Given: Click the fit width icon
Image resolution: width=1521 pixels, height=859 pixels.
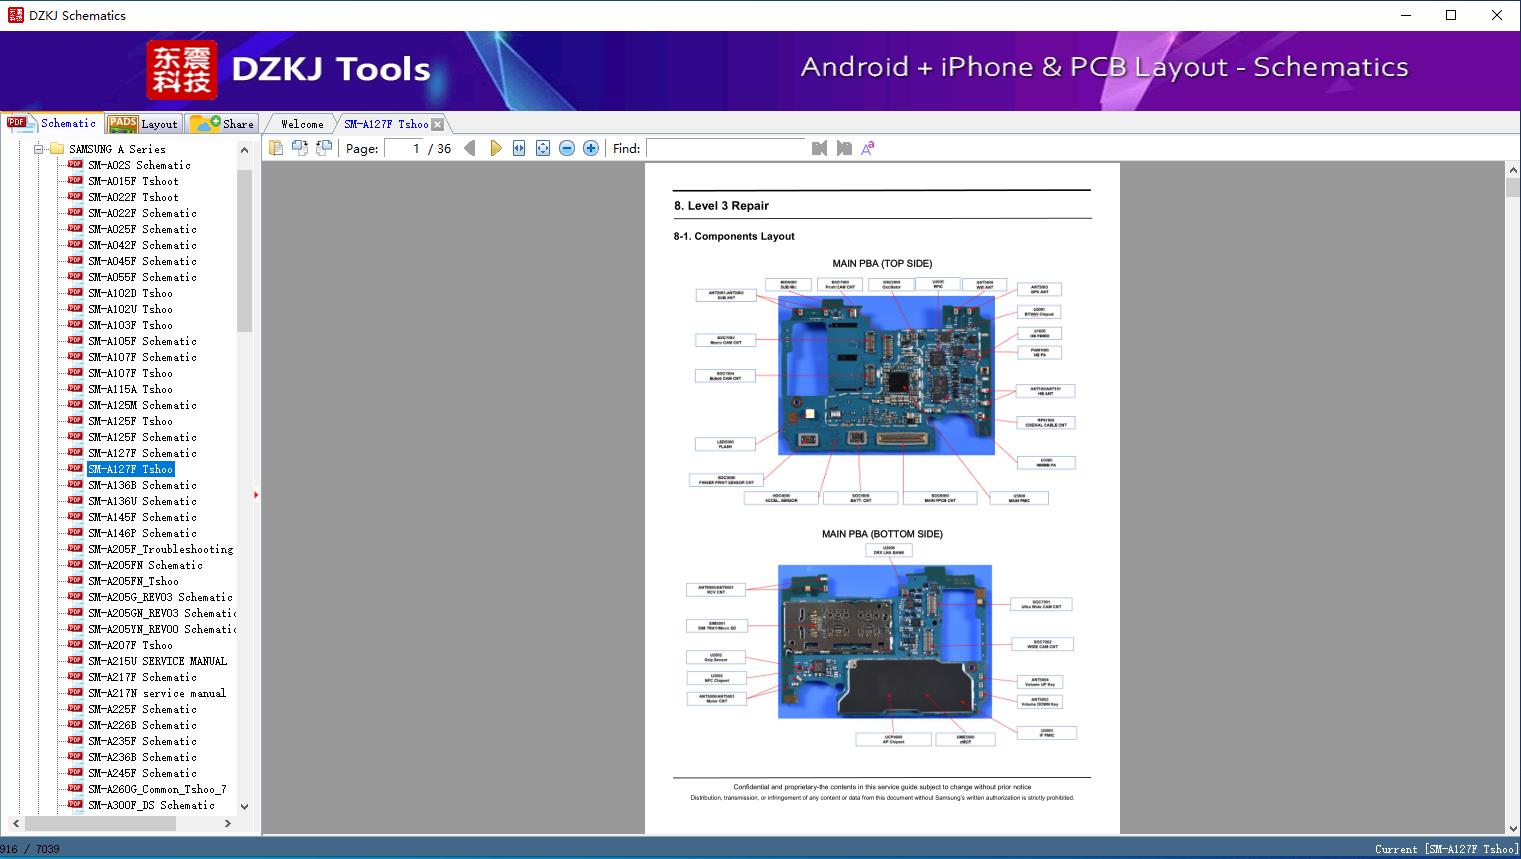Looking at the screenshot, I should tap(519, 148).
